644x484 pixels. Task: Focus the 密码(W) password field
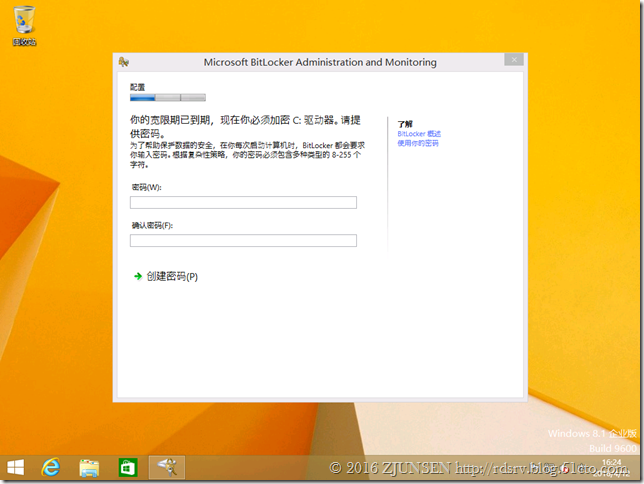(243, 202)
